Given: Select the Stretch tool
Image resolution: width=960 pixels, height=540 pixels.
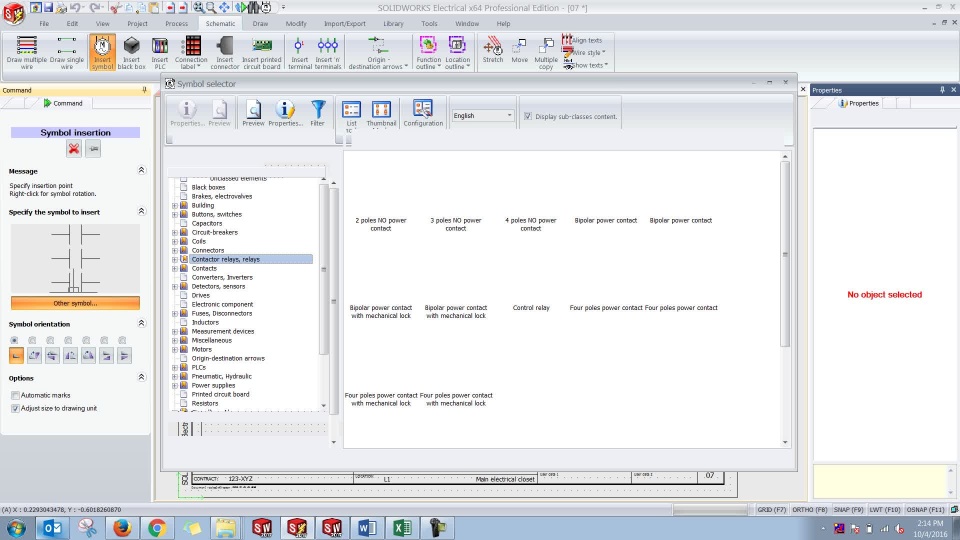Looking at the screenshot, I should [493, 50].
